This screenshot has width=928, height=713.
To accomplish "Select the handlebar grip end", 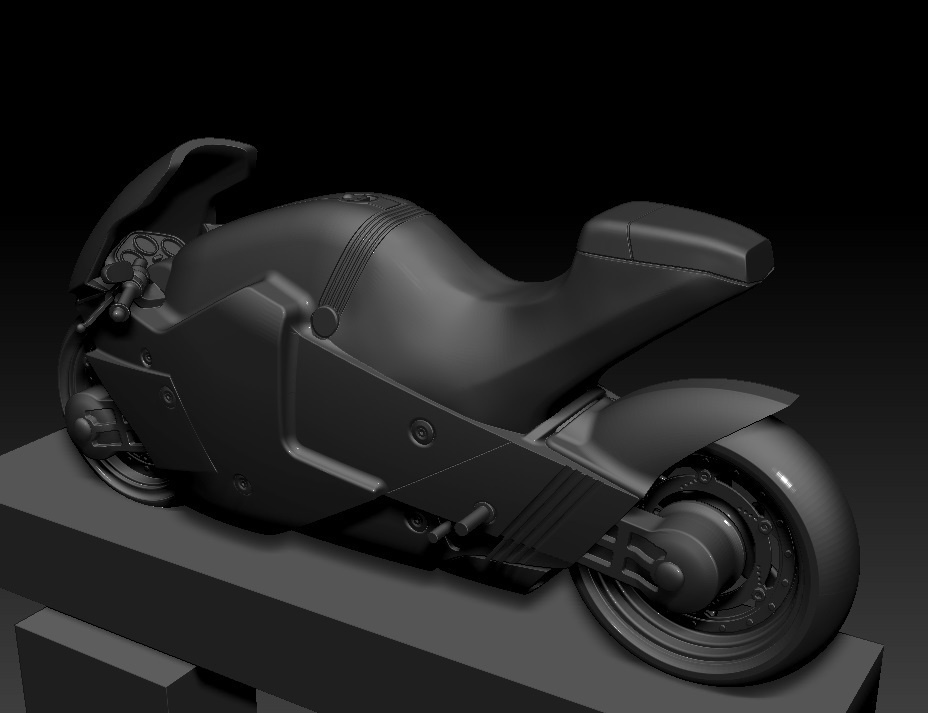I will [119, 311].
